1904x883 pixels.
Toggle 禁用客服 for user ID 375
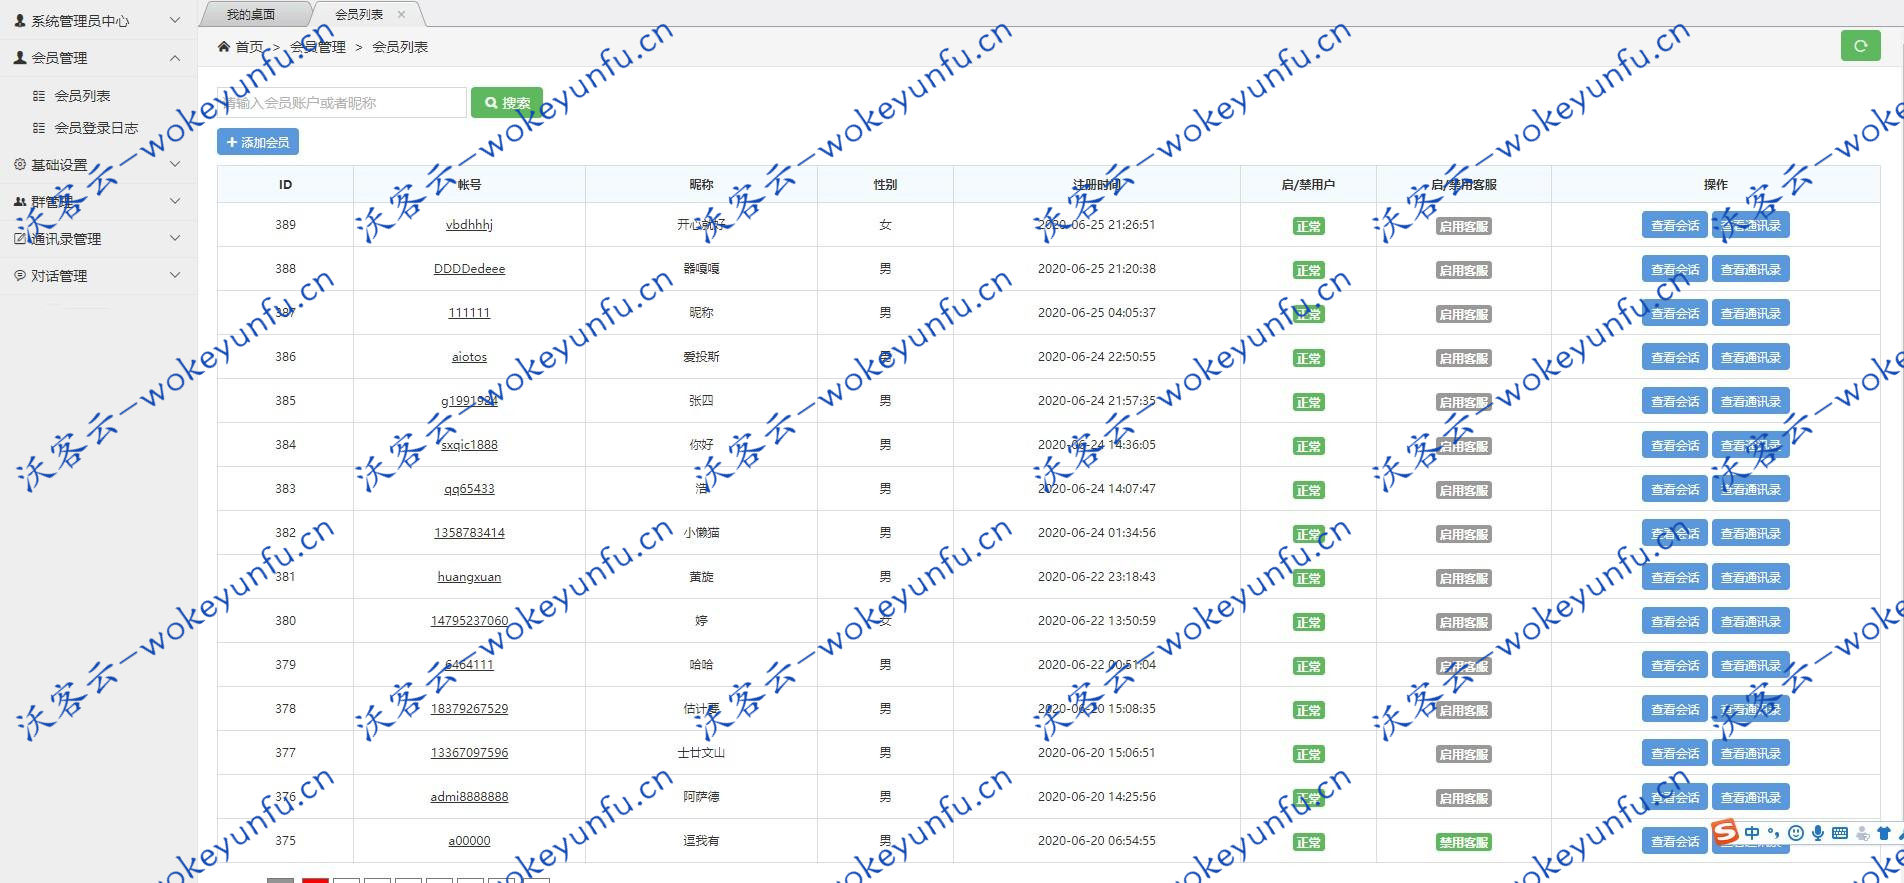(x=1464, y=842)
